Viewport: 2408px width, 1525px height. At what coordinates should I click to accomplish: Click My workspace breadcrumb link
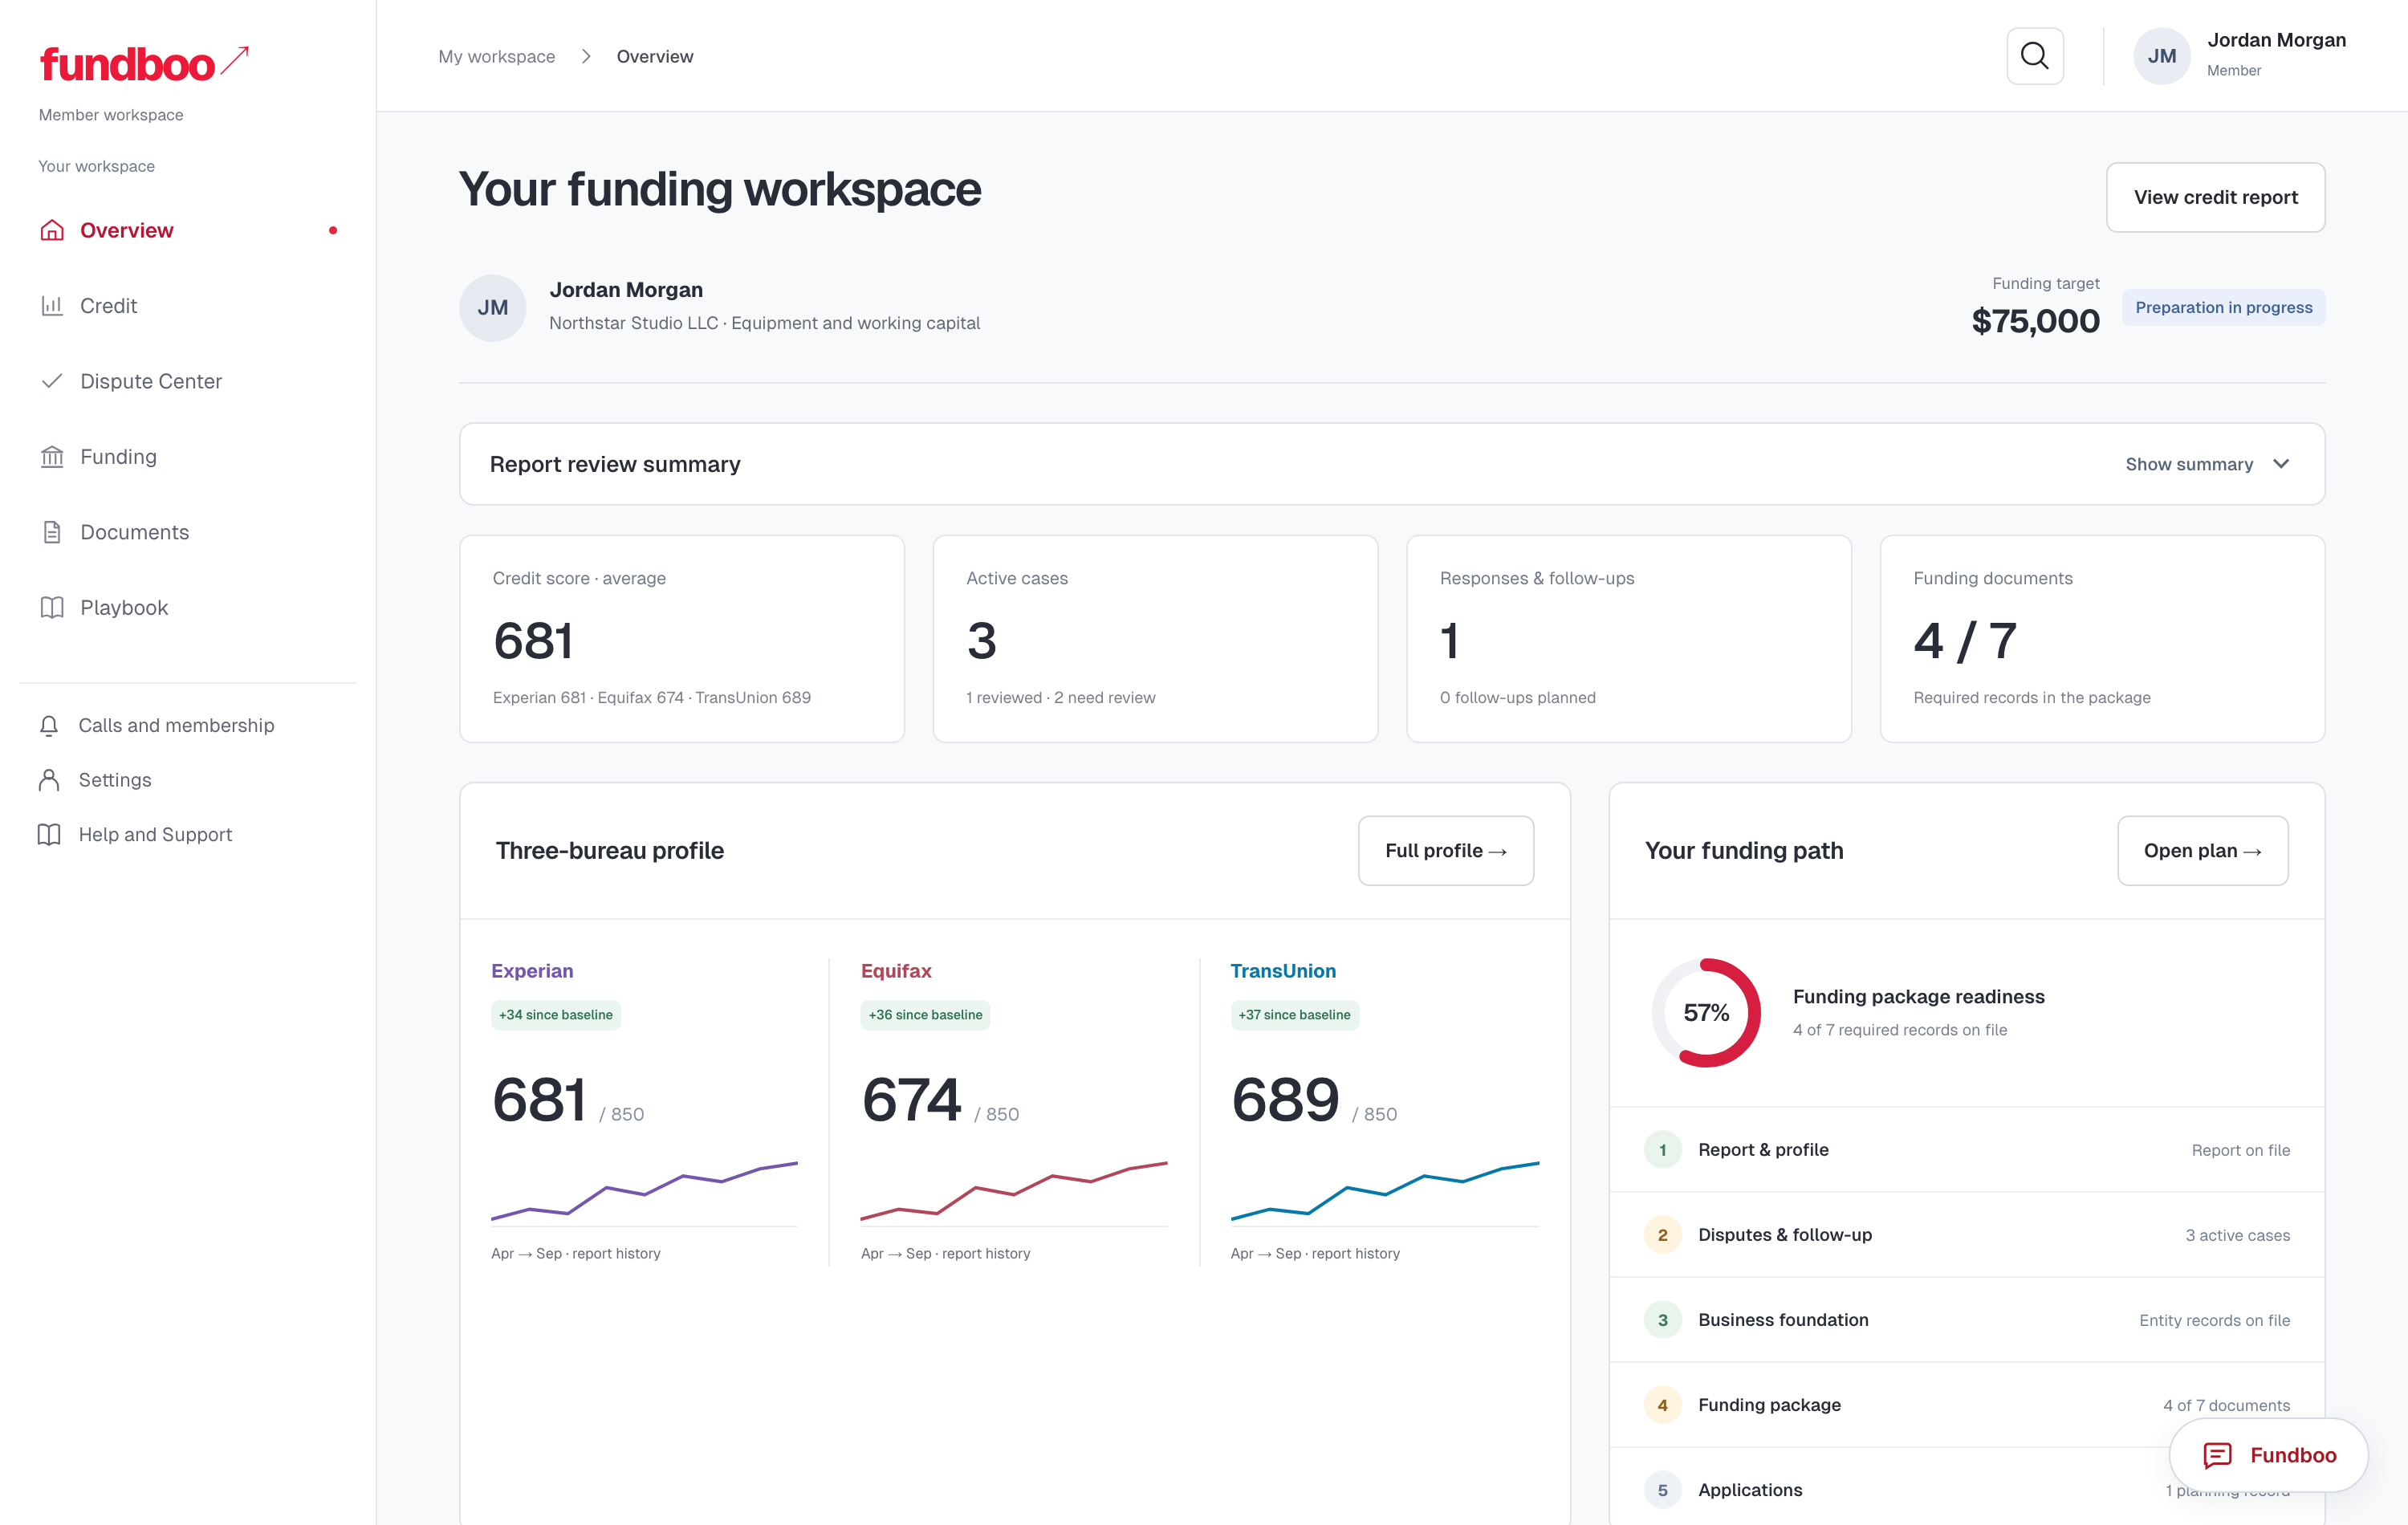pos(496,56)
